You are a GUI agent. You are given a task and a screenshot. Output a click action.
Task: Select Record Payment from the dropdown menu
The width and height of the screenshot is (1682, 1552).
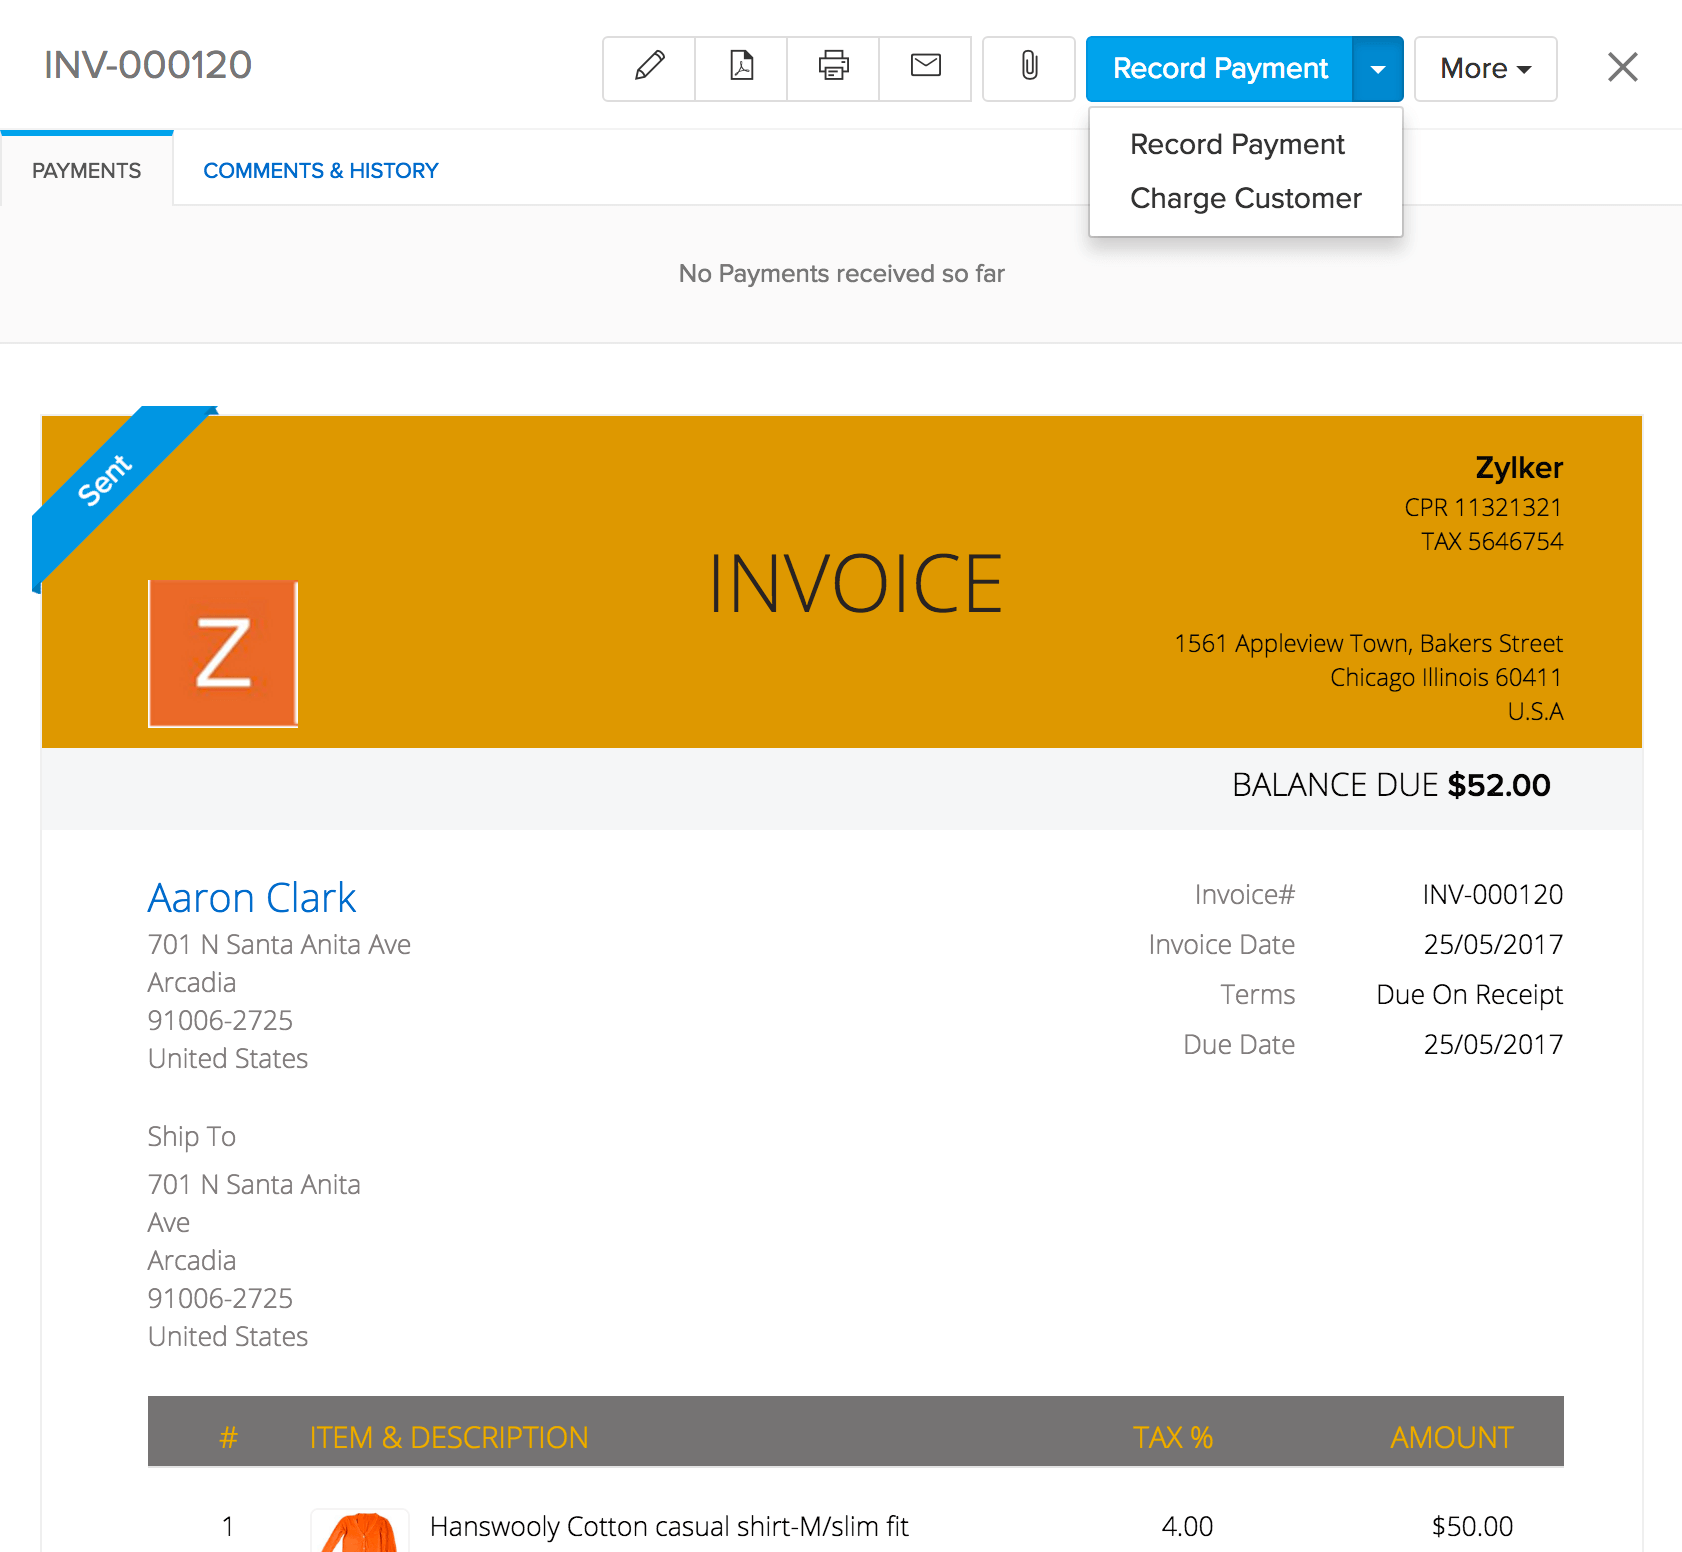coord(1237,144)
